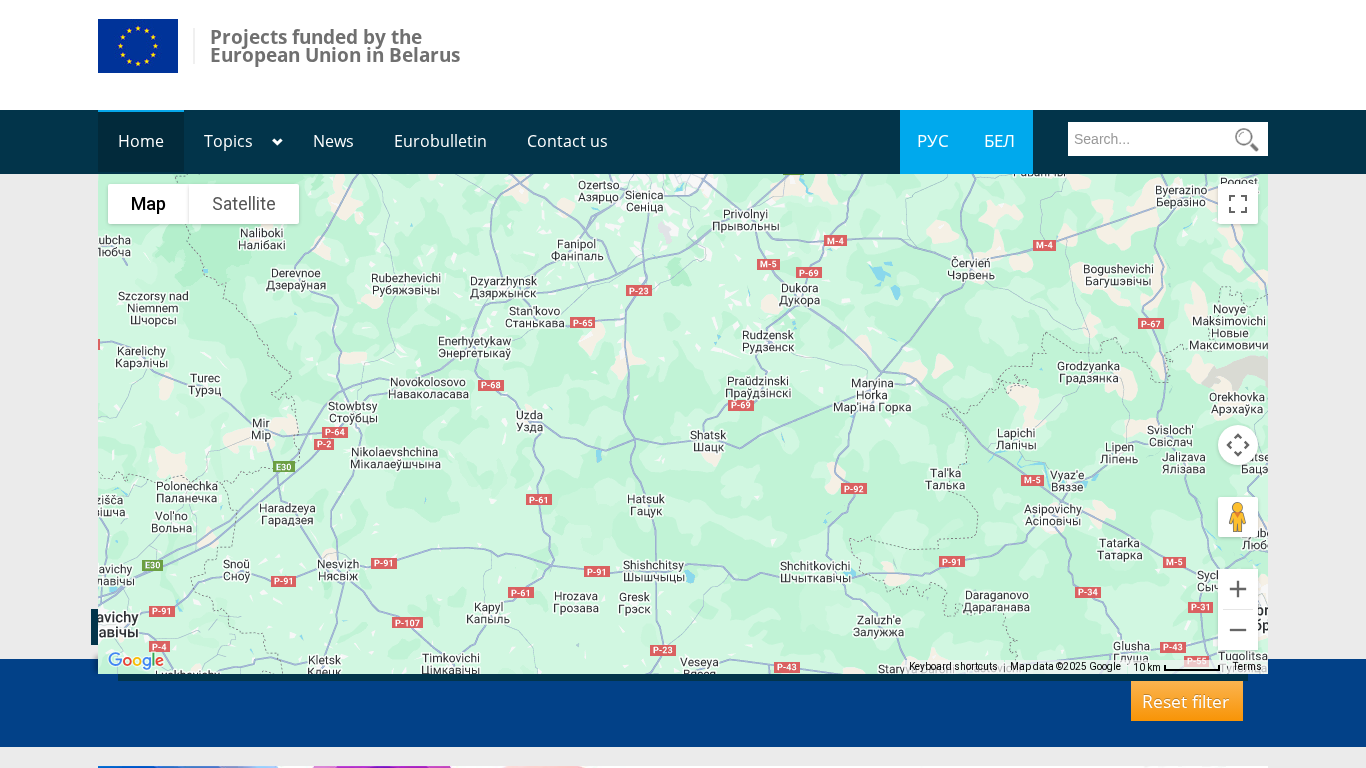Click the Rubezhevichi town label
Image resolution: width=1366 pixels, height=768 pixels.
pyautogui.click(x=406, y=284)
